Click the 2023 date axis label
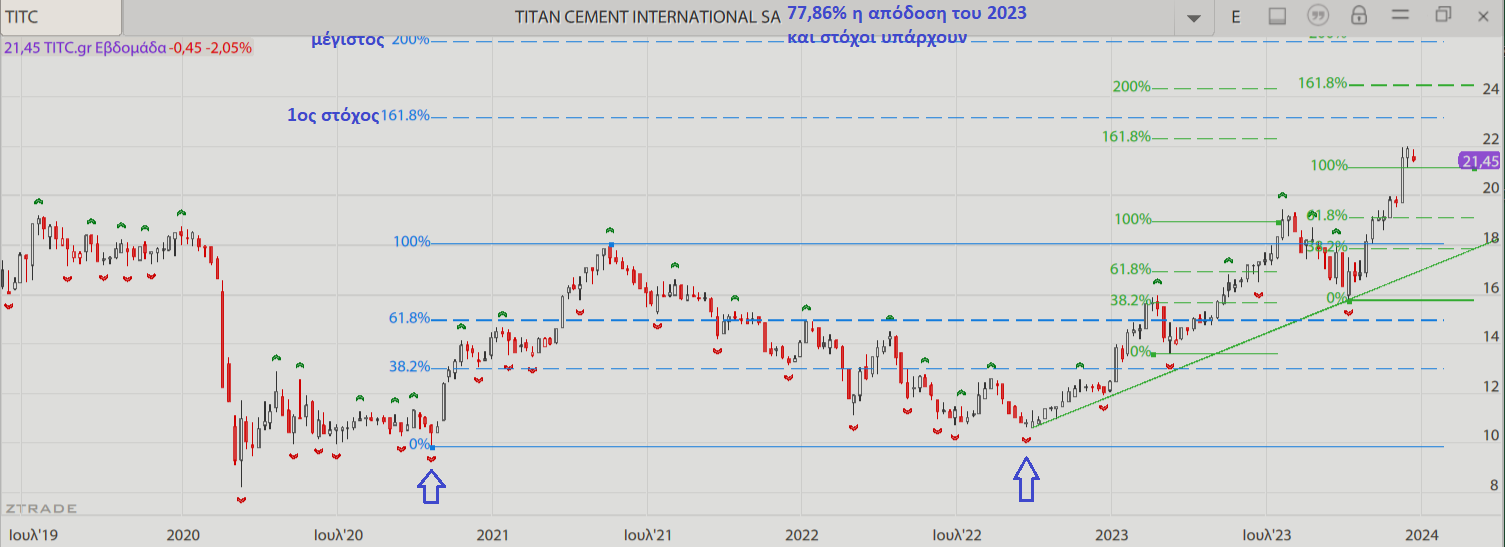This screenshot has width=1505, height=547. coord(1112,534)
